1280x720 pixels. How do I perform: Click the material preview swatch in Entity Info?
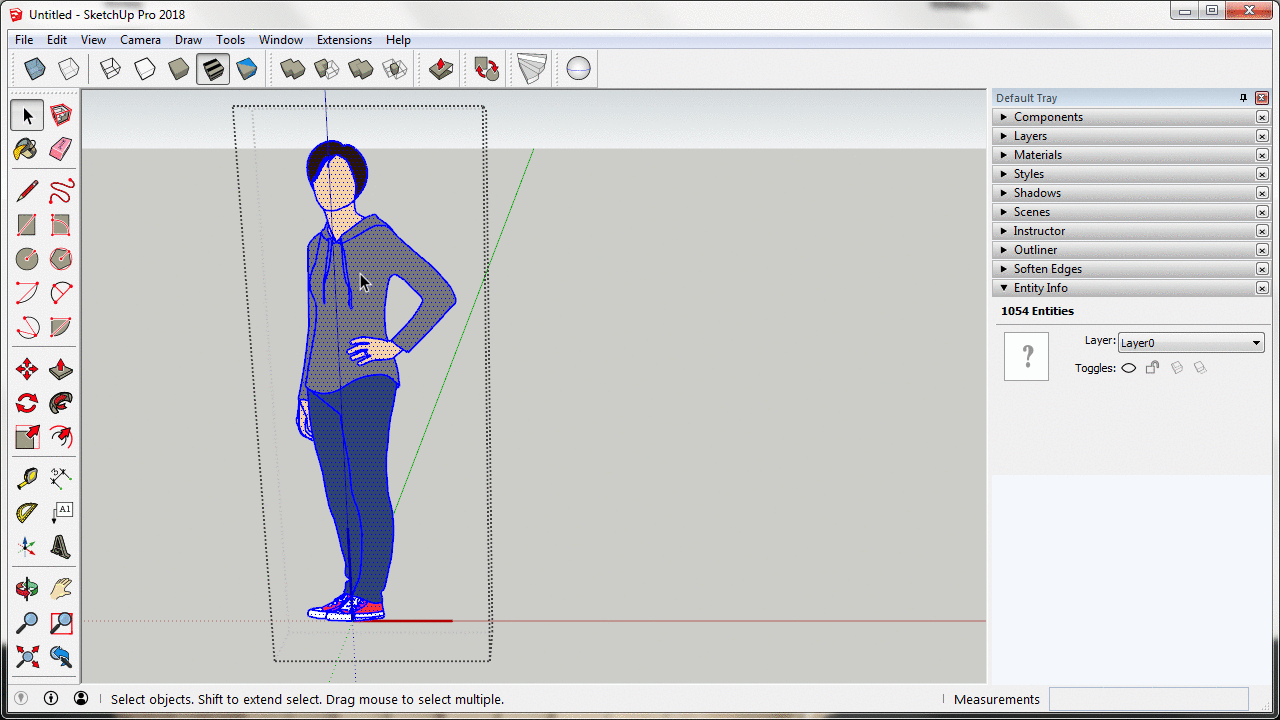point(1026,356)
